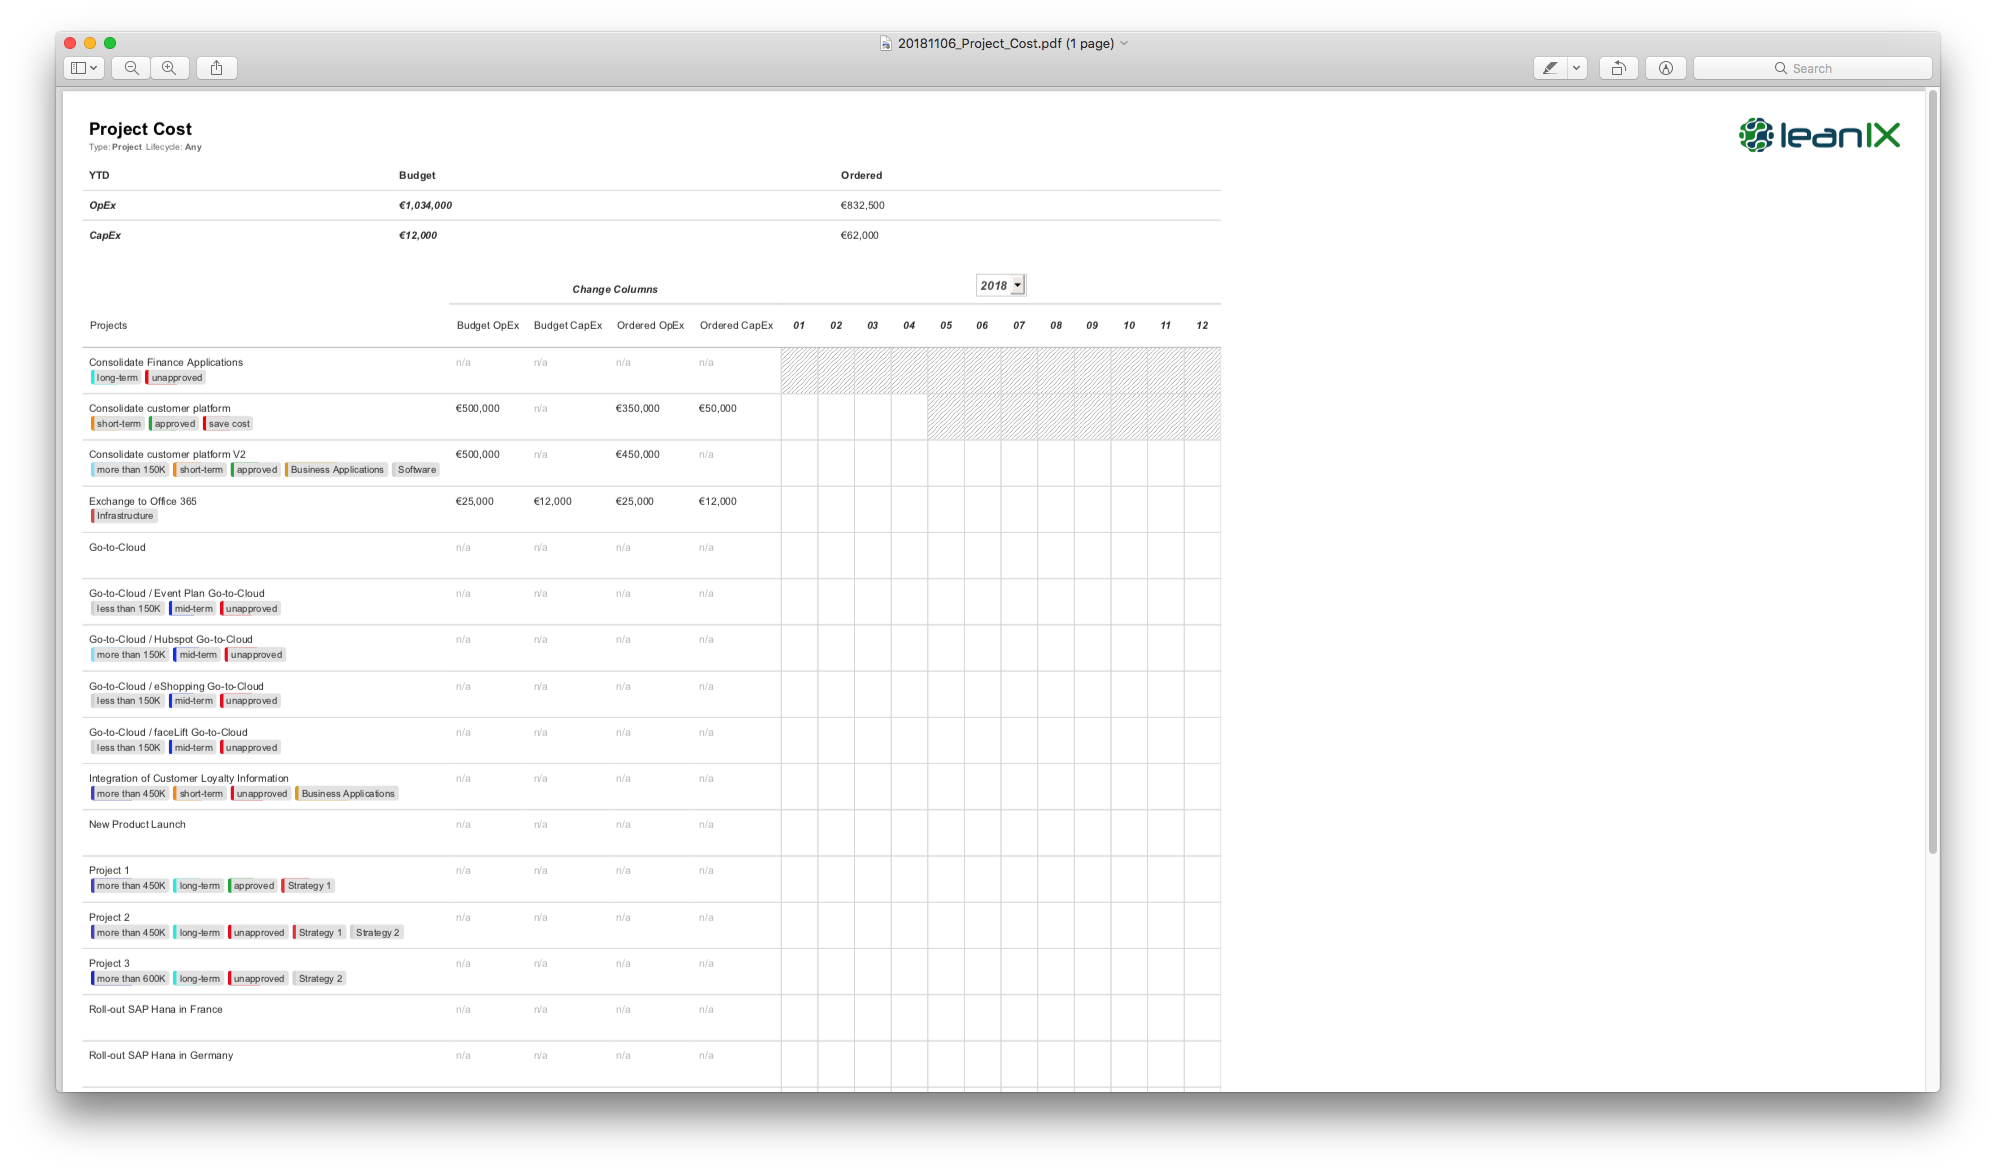Rotate the page with rotate icon

click(1618, 68)
